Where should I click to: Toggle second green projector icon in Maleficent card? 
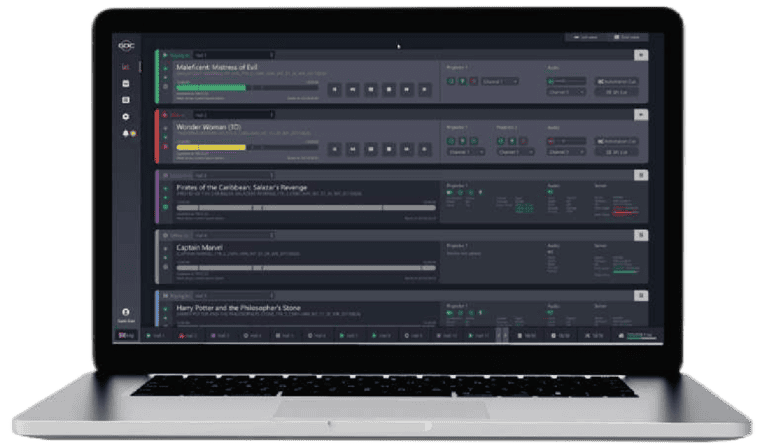point(462,81)
